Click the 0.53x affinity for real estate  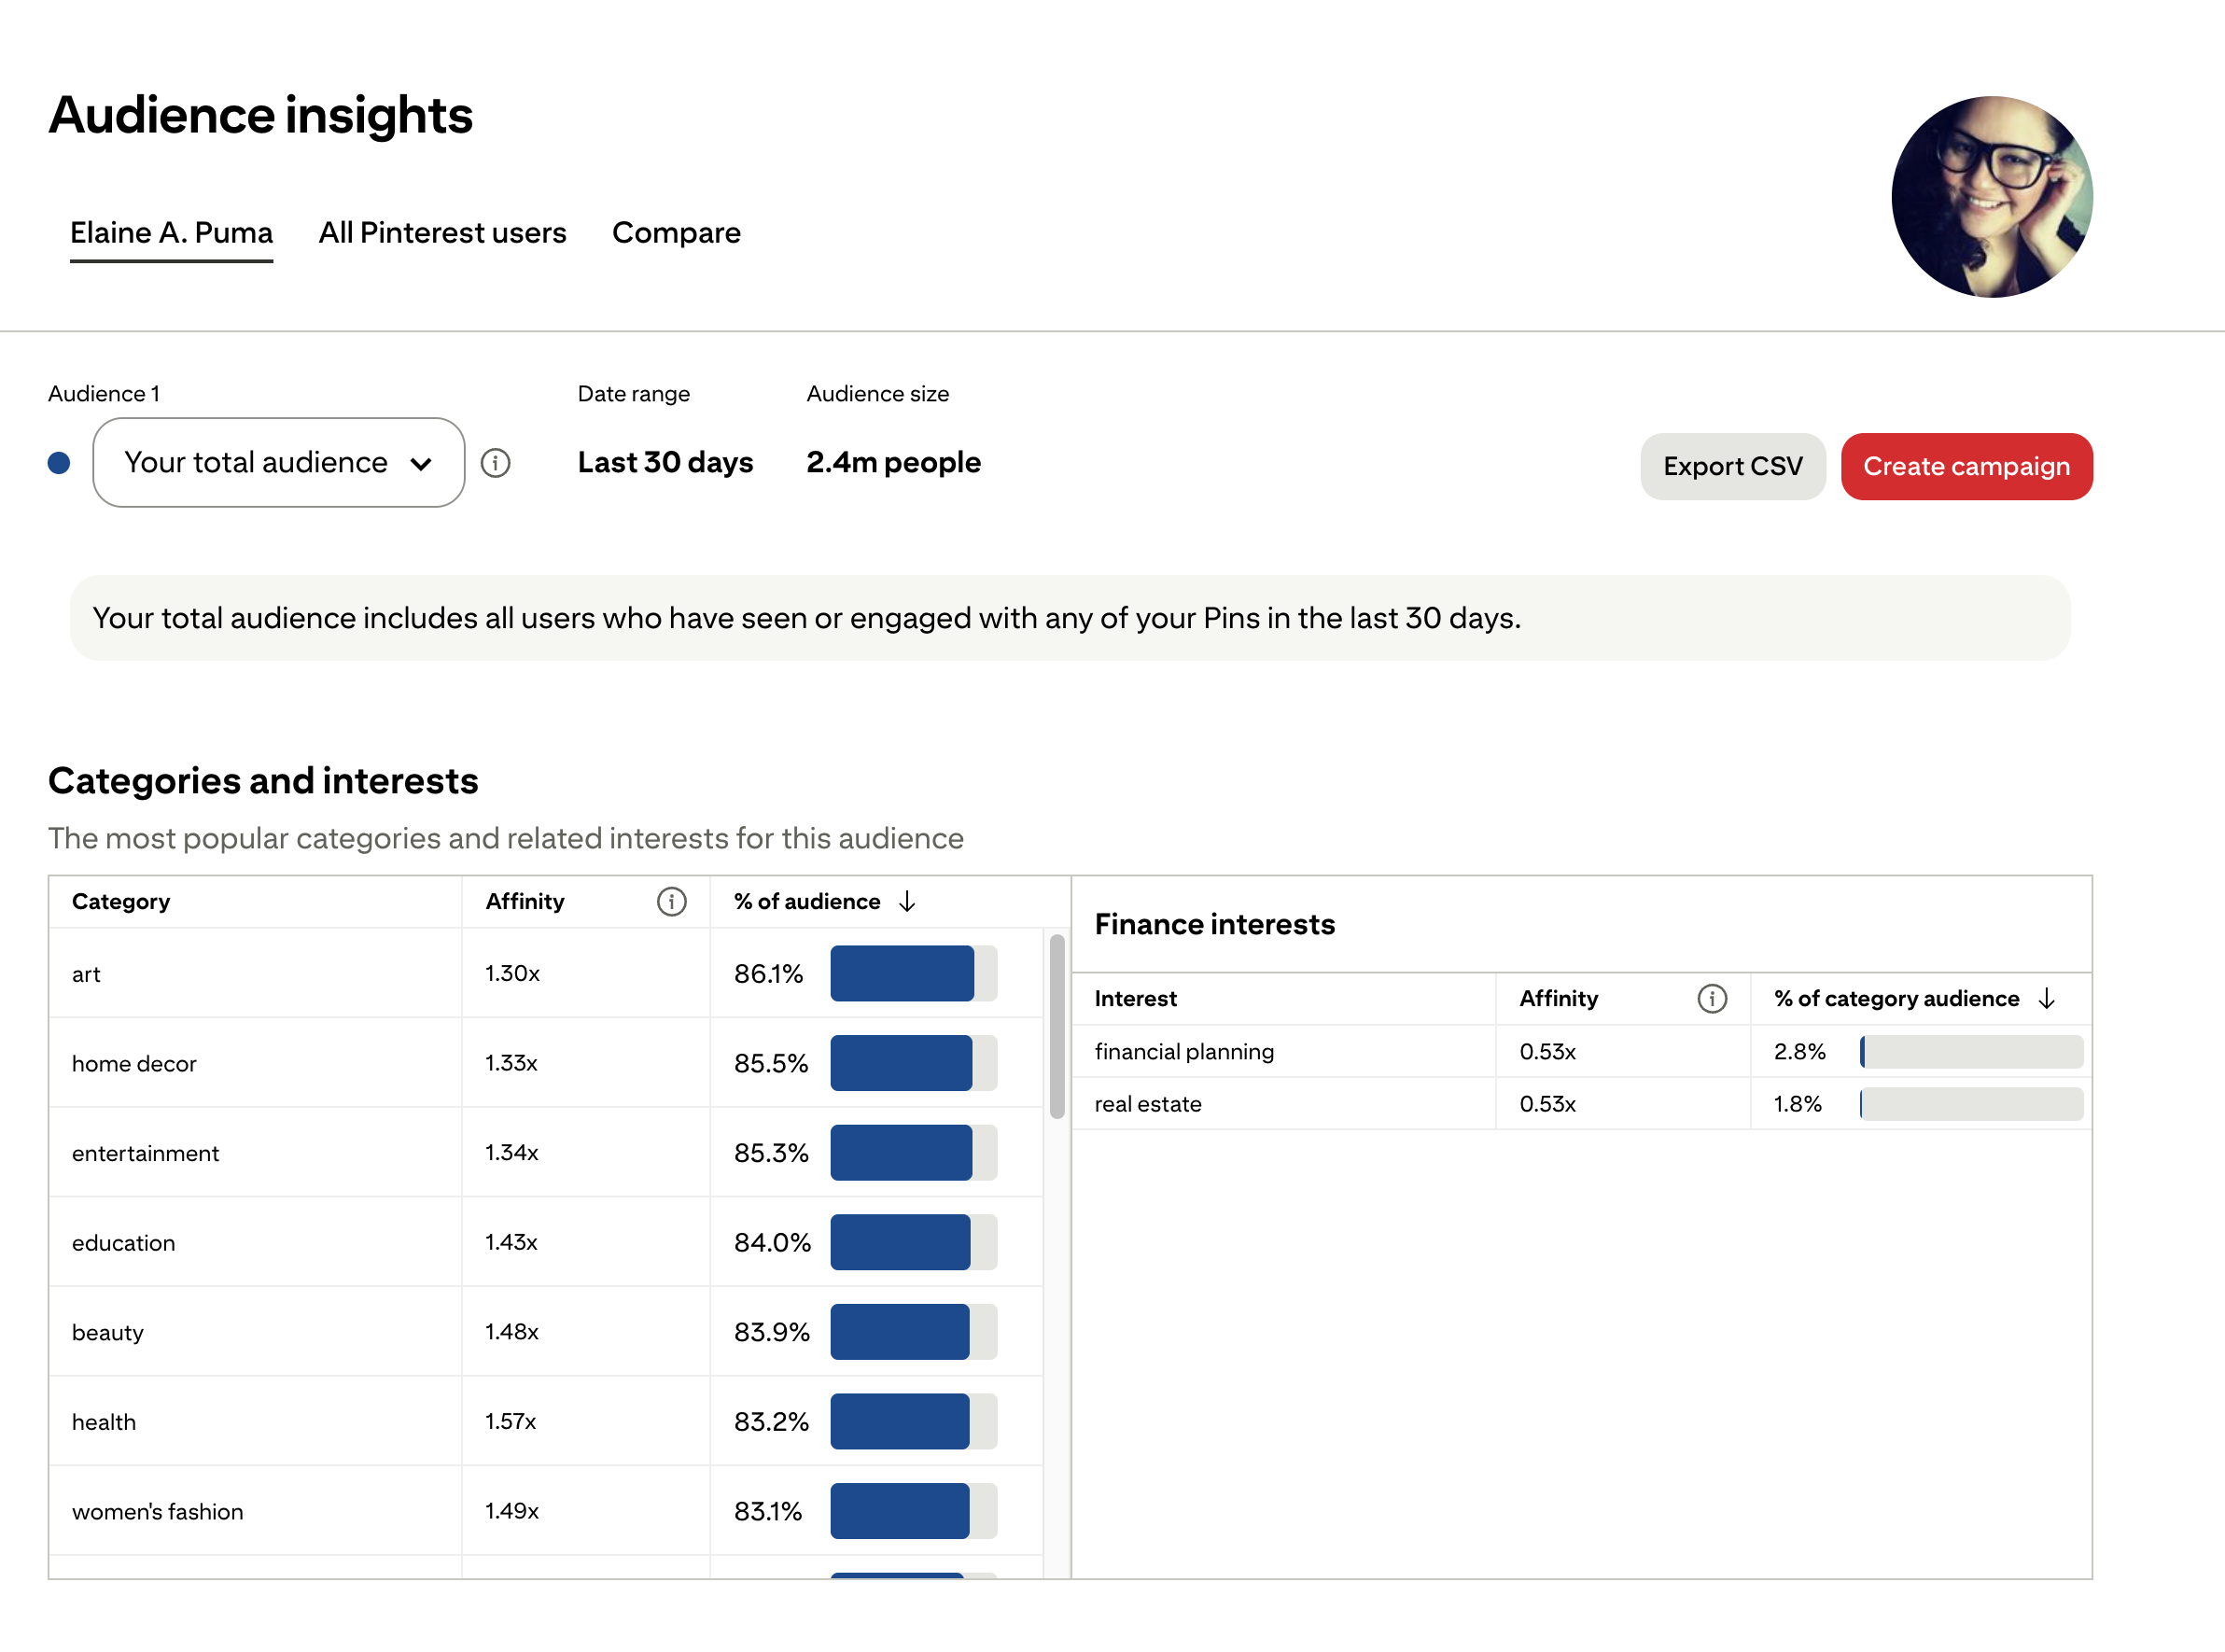(1548, 1104)
